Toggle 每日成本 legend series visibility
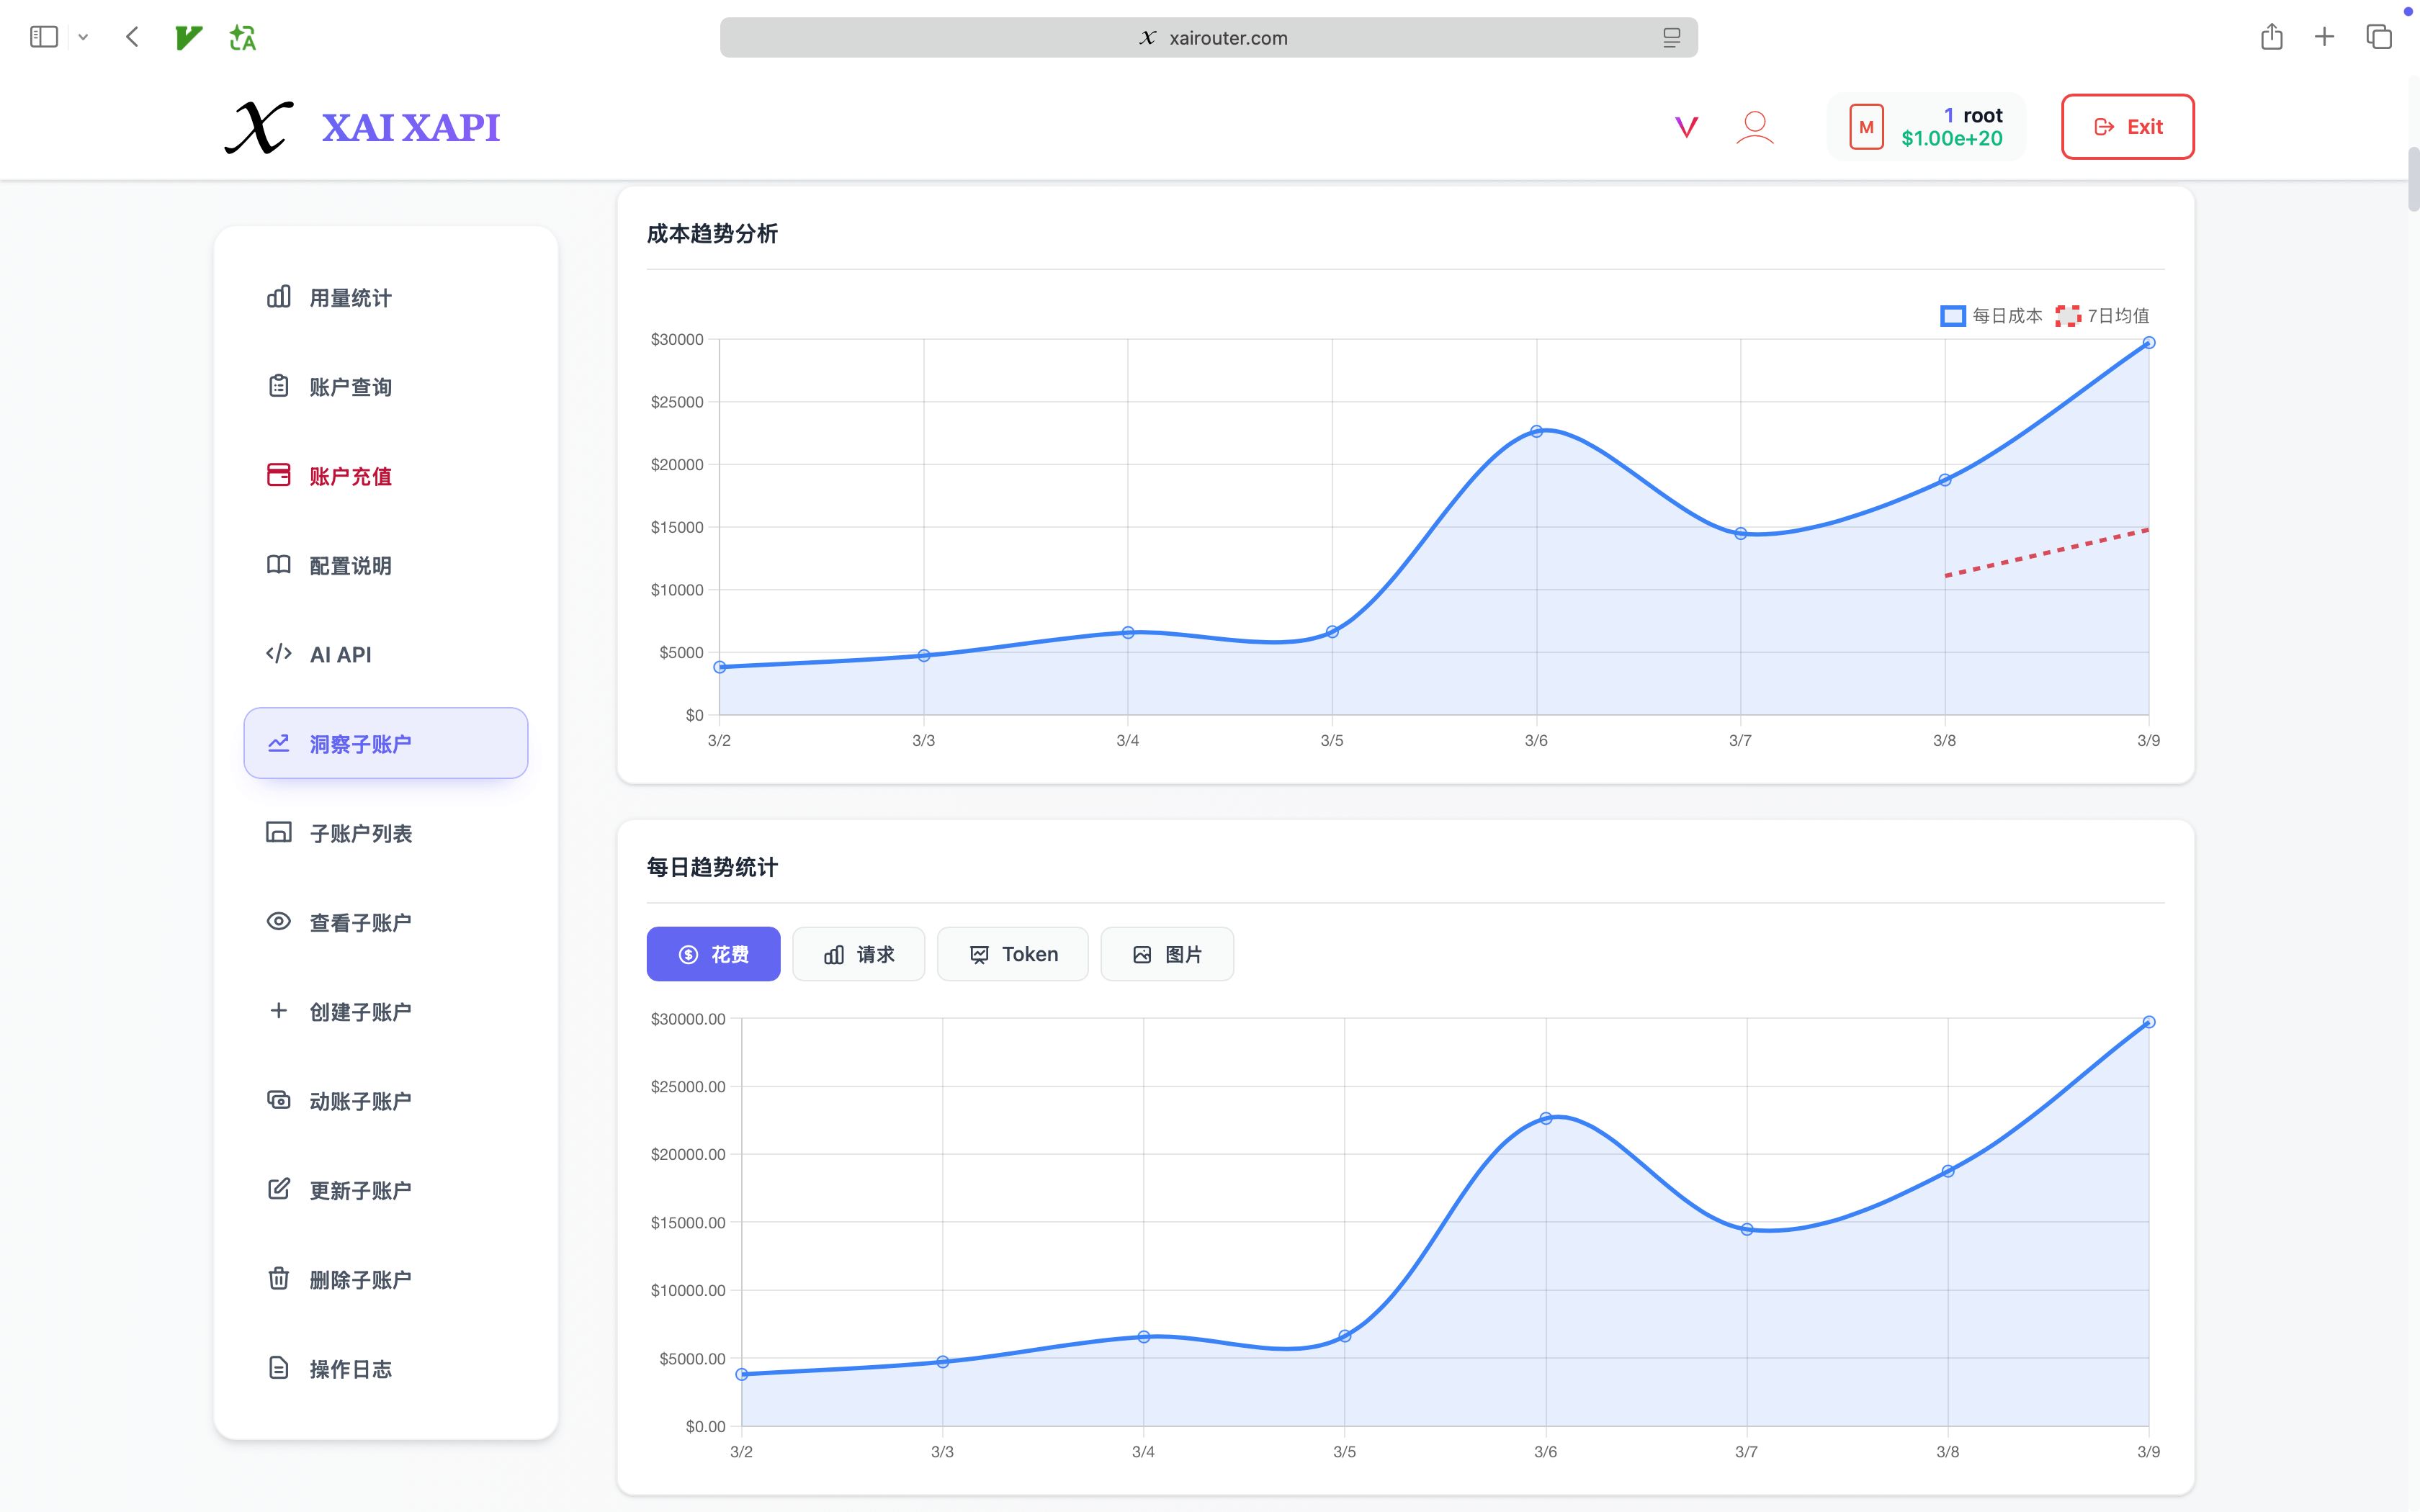 pos(1991,316)
